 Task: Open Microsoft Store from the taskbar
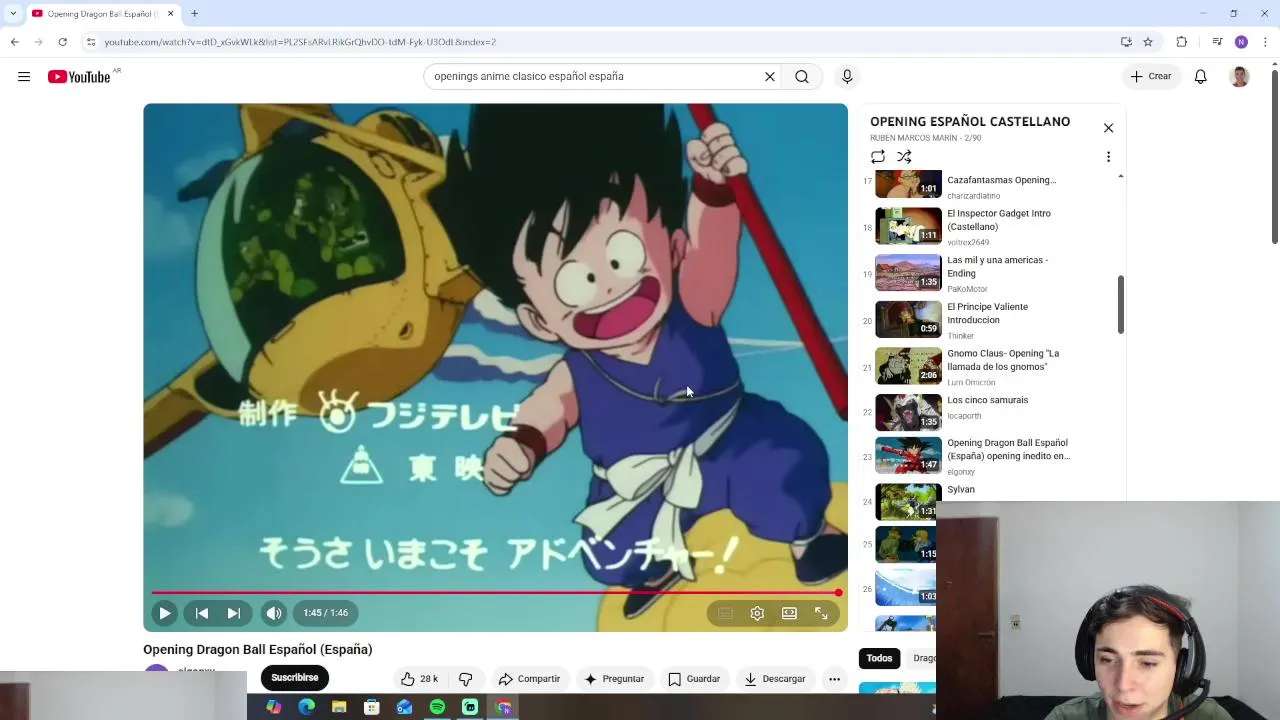[x=372, y=707]
